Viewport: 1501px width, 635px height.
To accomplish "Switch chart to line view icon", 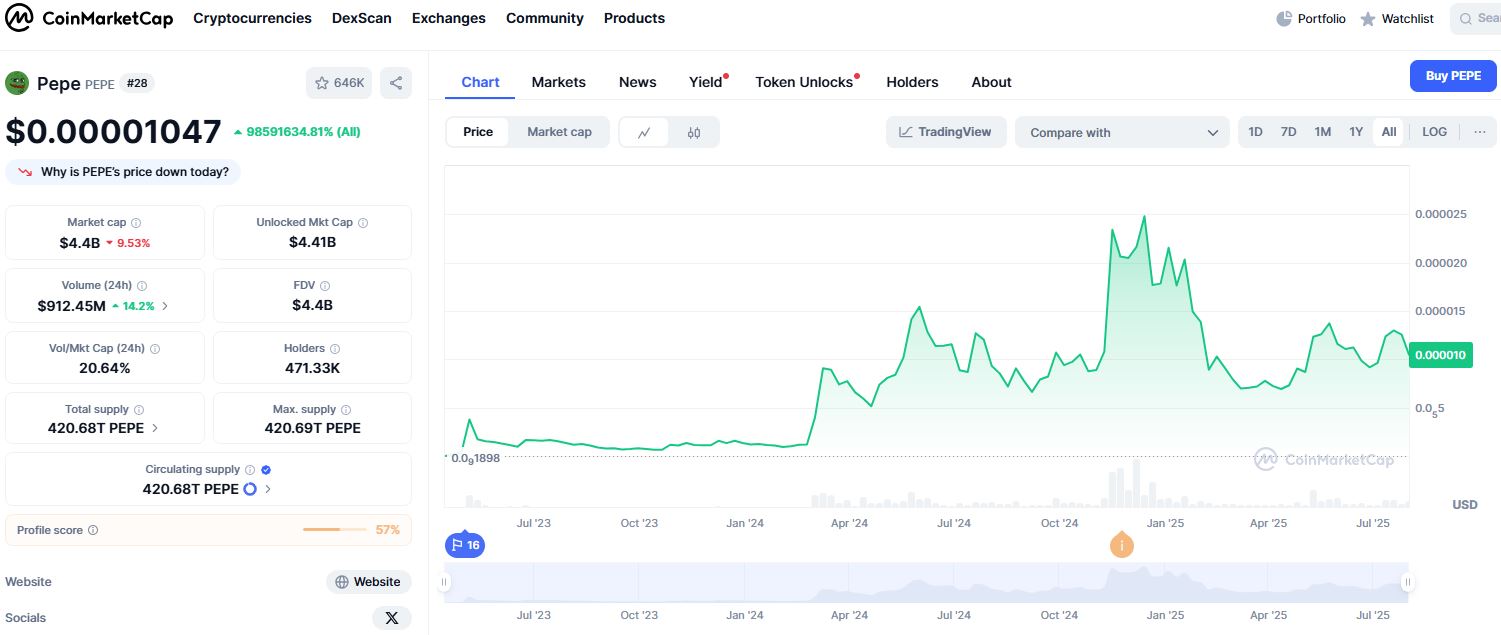I will [x=645, y=132].
